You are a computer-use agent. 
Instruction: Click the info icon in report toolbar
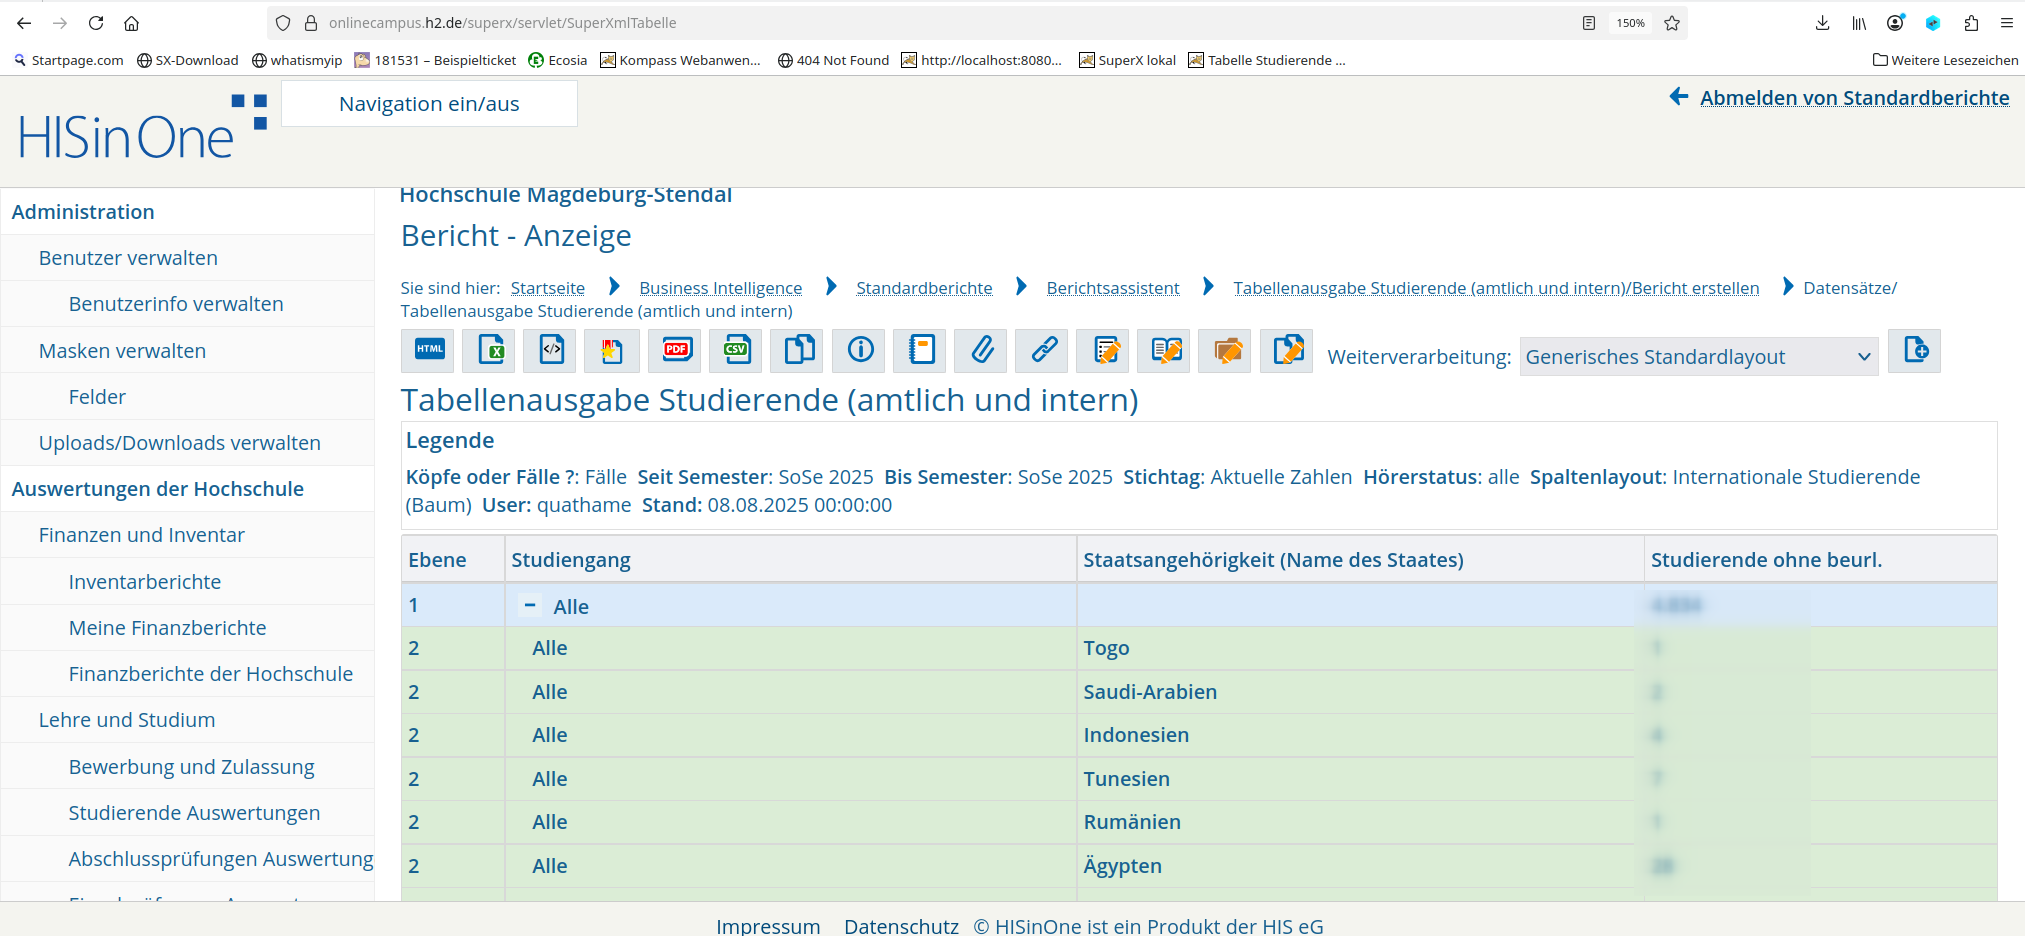coord(860,350)
